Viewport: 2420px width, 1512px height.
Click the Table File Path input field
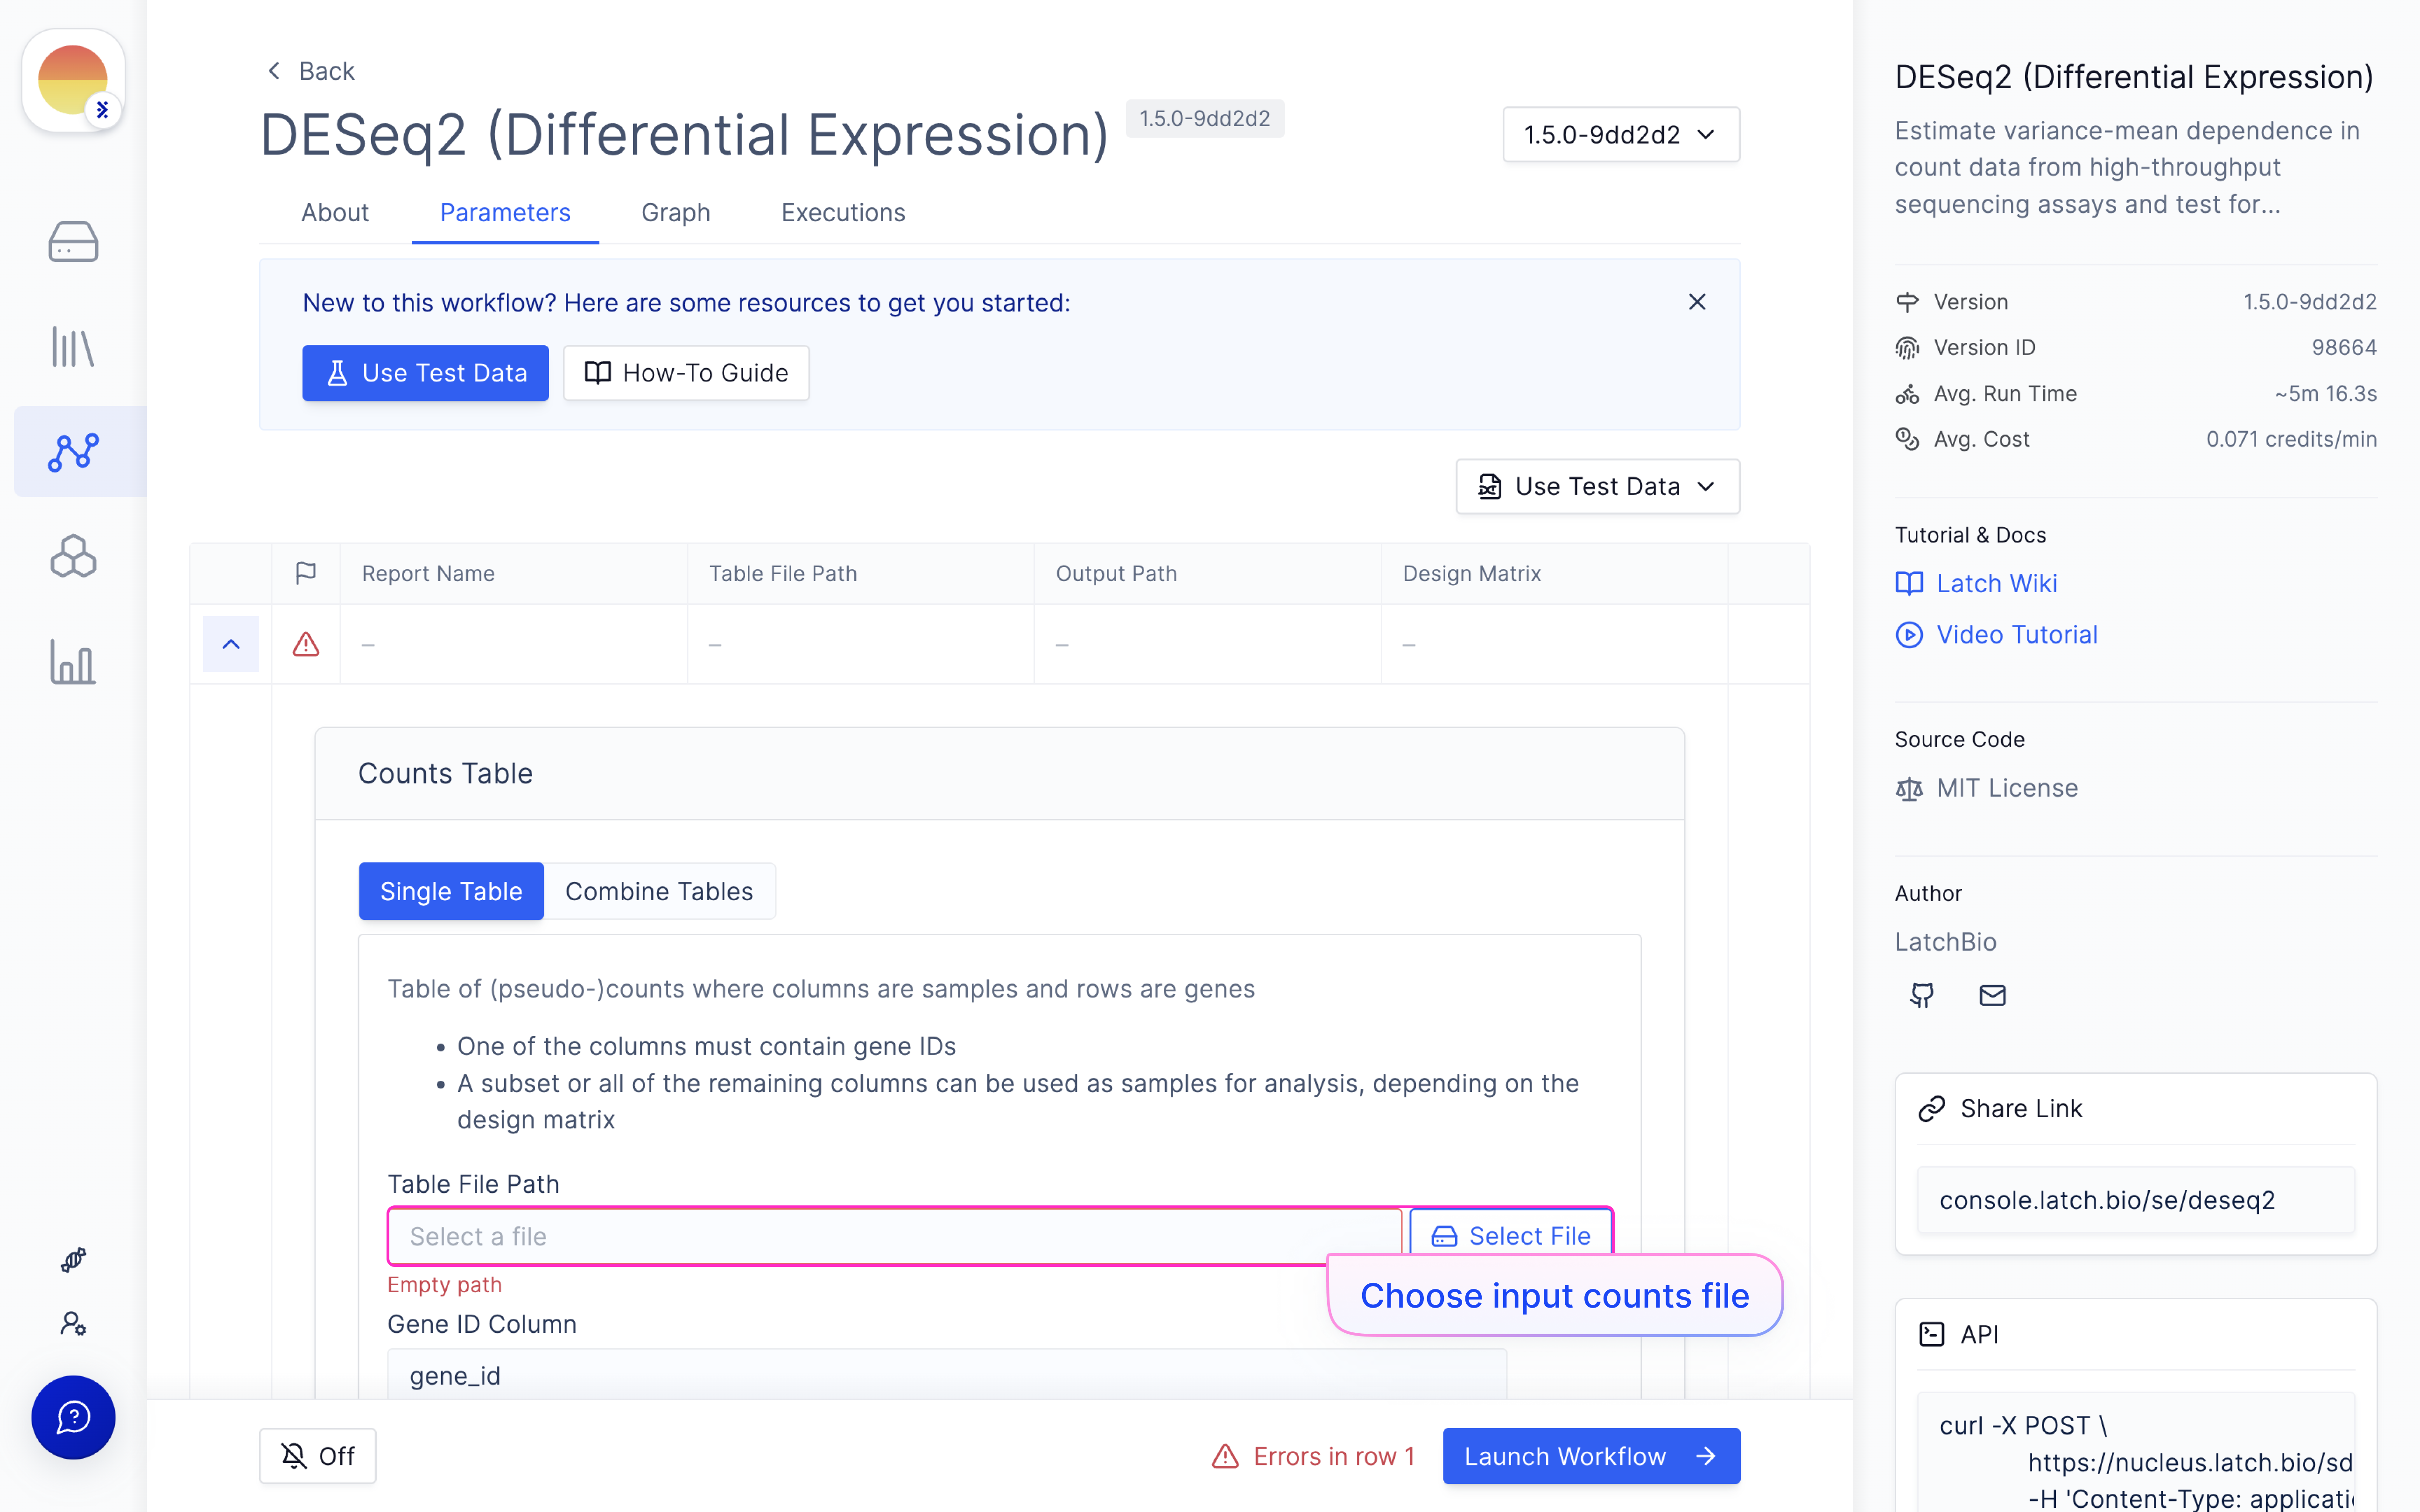point(895,1237)
